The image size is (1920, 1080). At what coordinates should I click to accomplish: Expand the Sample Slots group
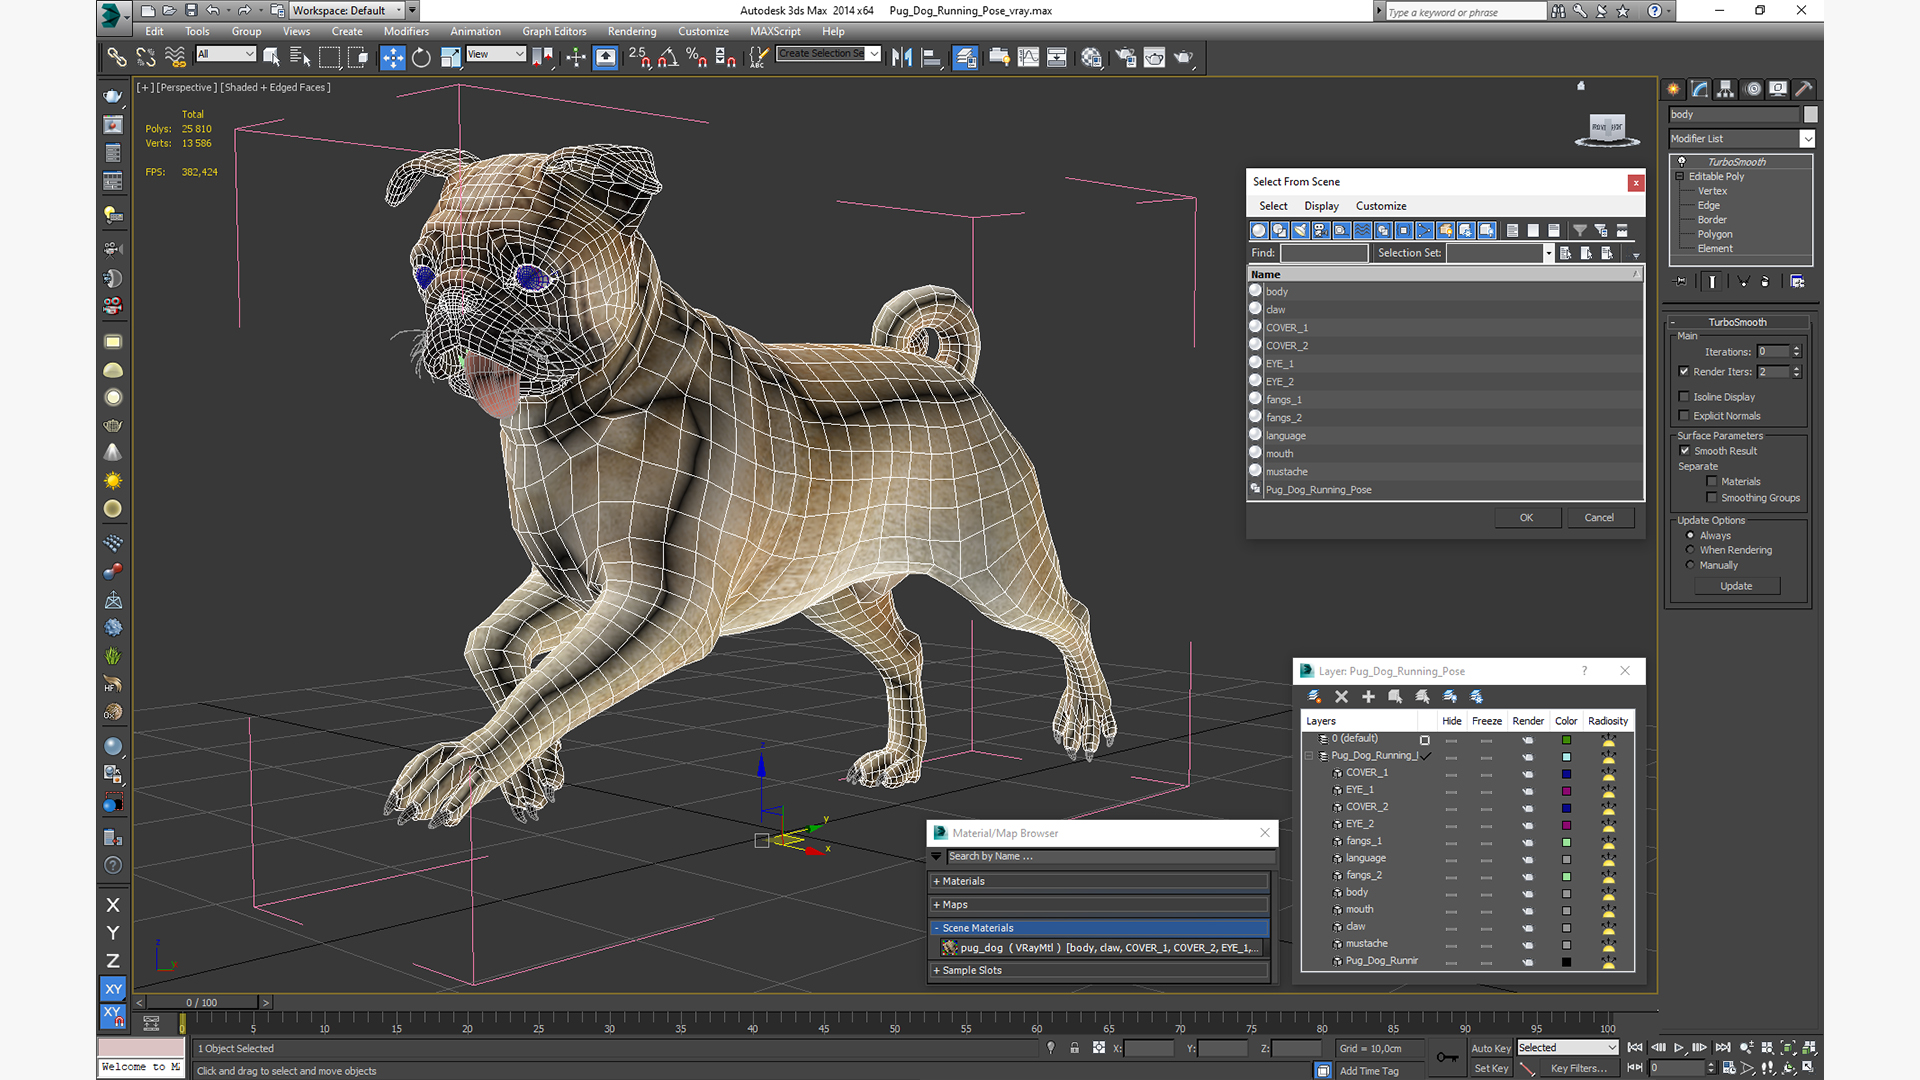[1099, 970]
